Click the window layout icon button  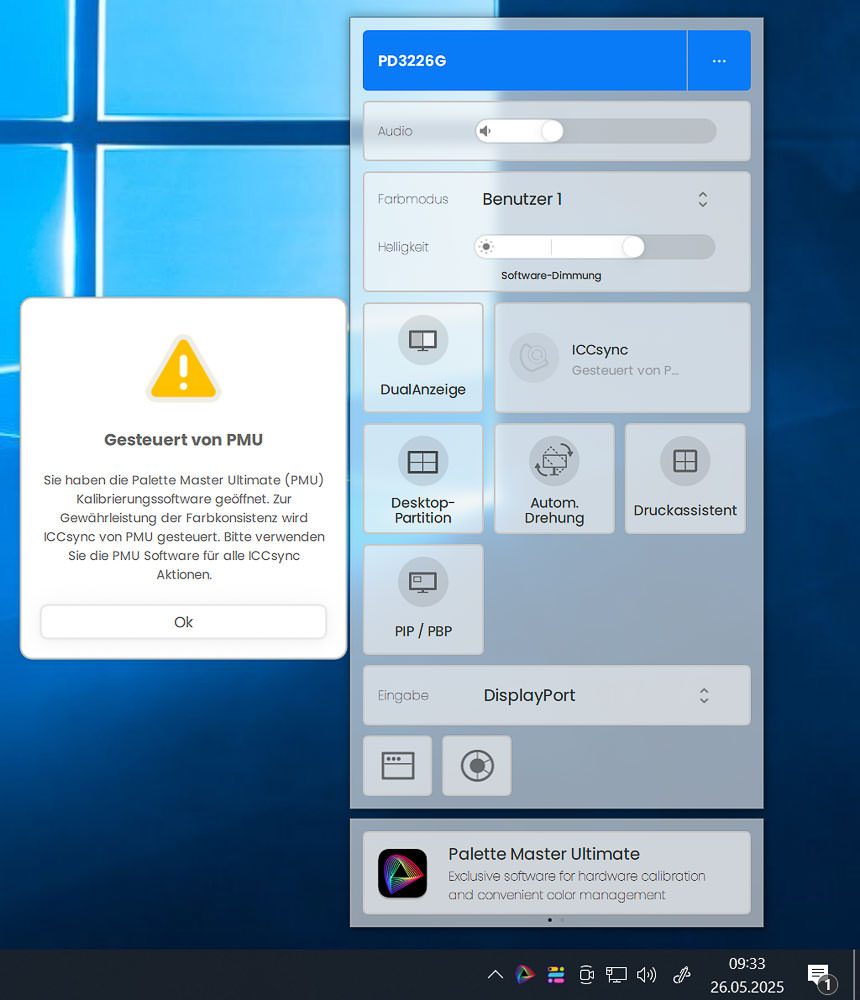click(x=397, y=765)
